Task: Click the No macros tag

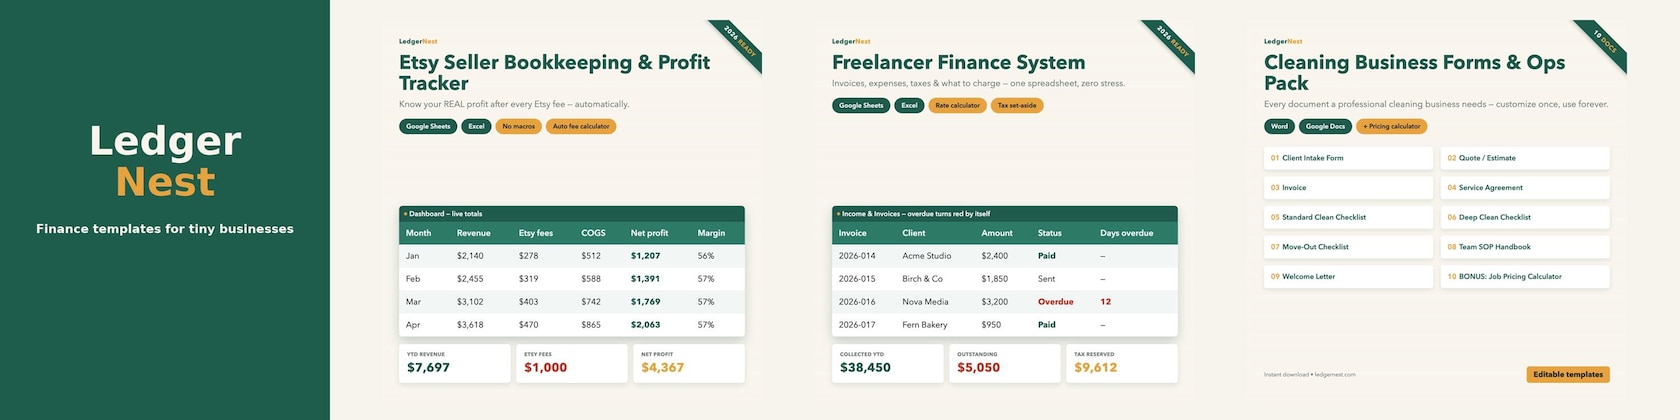Action: click(x=518, y=126)
